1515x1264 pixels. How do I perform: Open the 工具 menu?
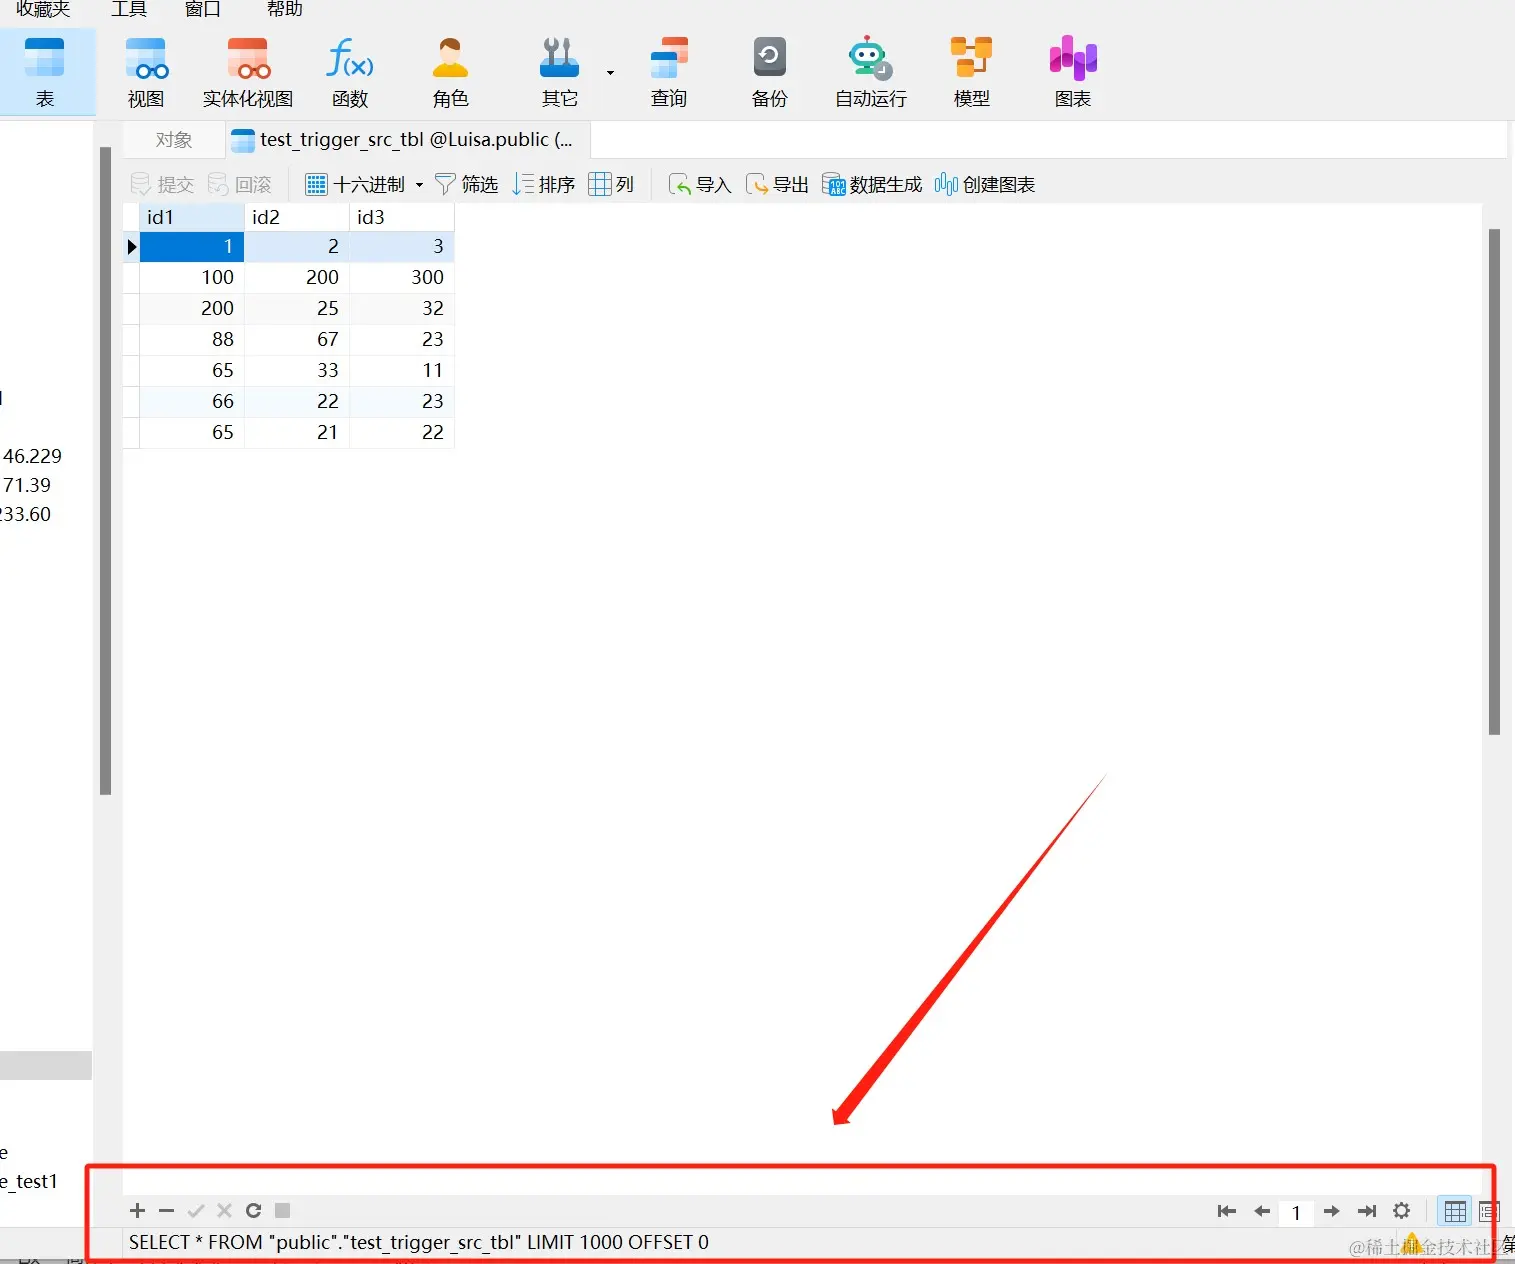click(x=129, y=9)
